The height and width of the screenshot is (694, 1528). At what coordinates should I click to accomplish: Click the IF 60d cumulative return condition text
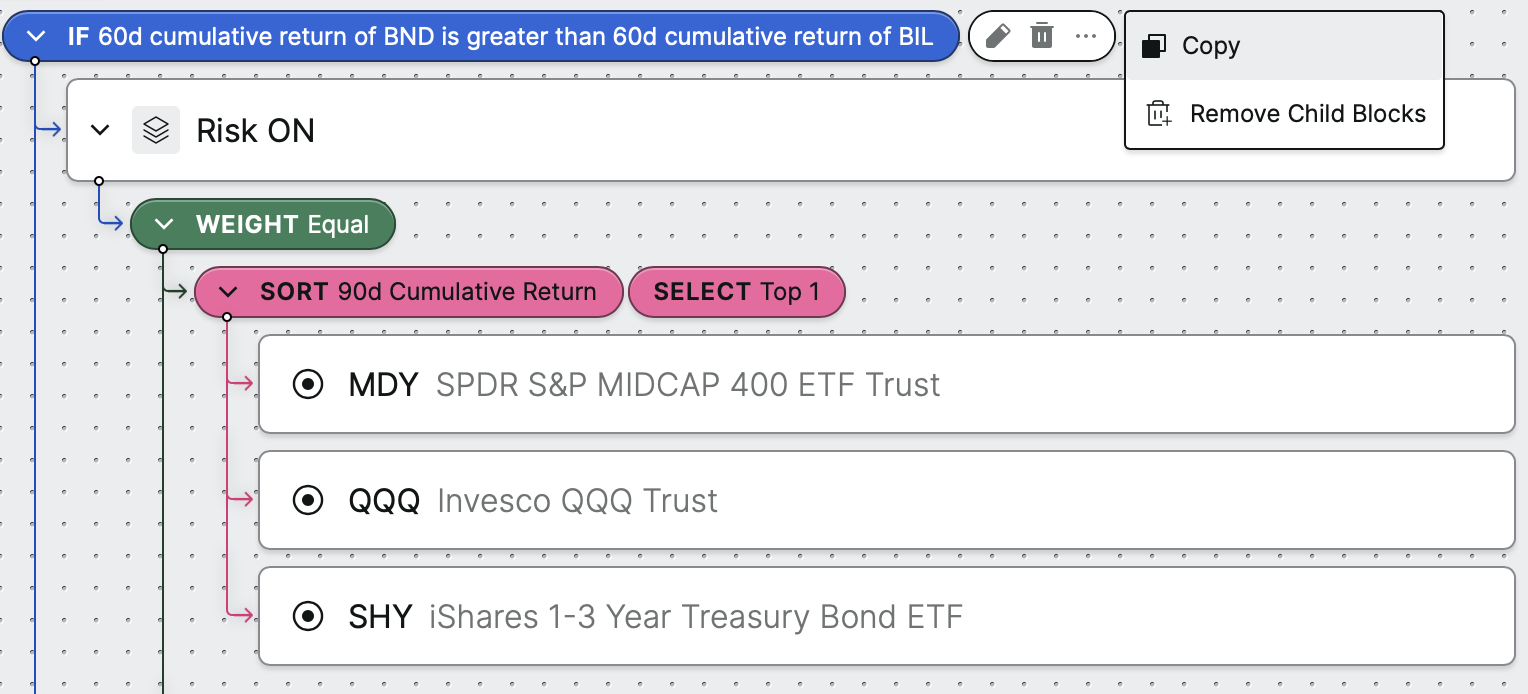pos(500,37)
